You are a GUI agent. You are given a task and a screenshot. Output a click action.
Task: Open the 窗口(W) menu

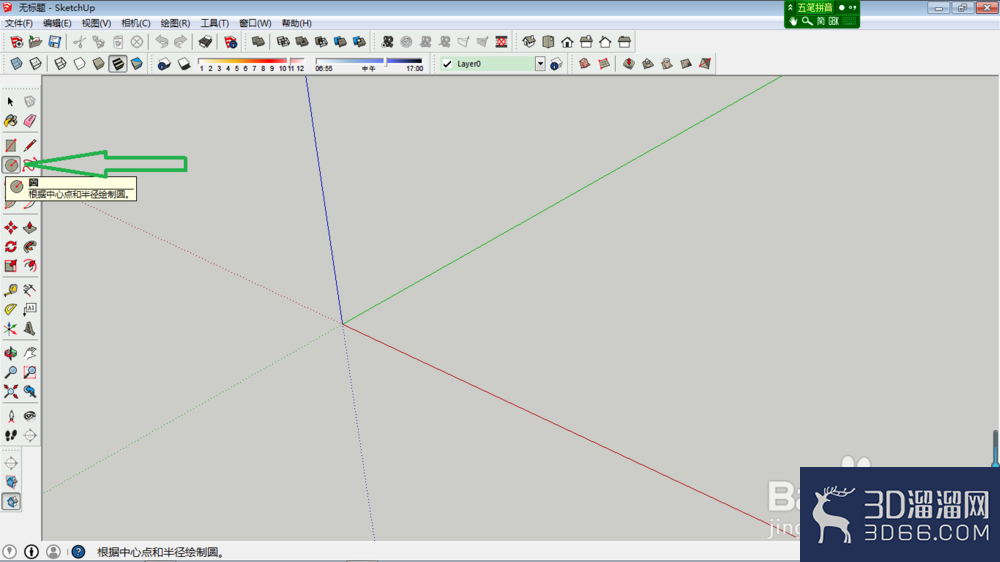(x=255, y=23)
